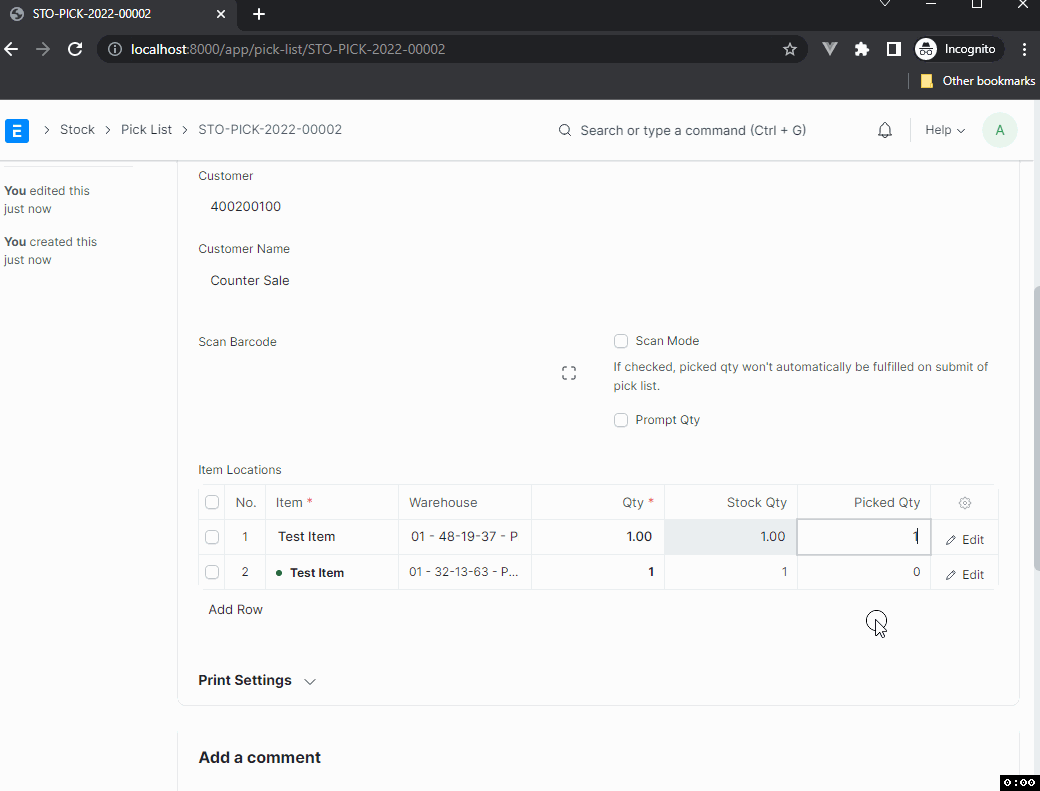Click Customer Name value Counter Sale
1040x791 pixels.
point(249,280)
